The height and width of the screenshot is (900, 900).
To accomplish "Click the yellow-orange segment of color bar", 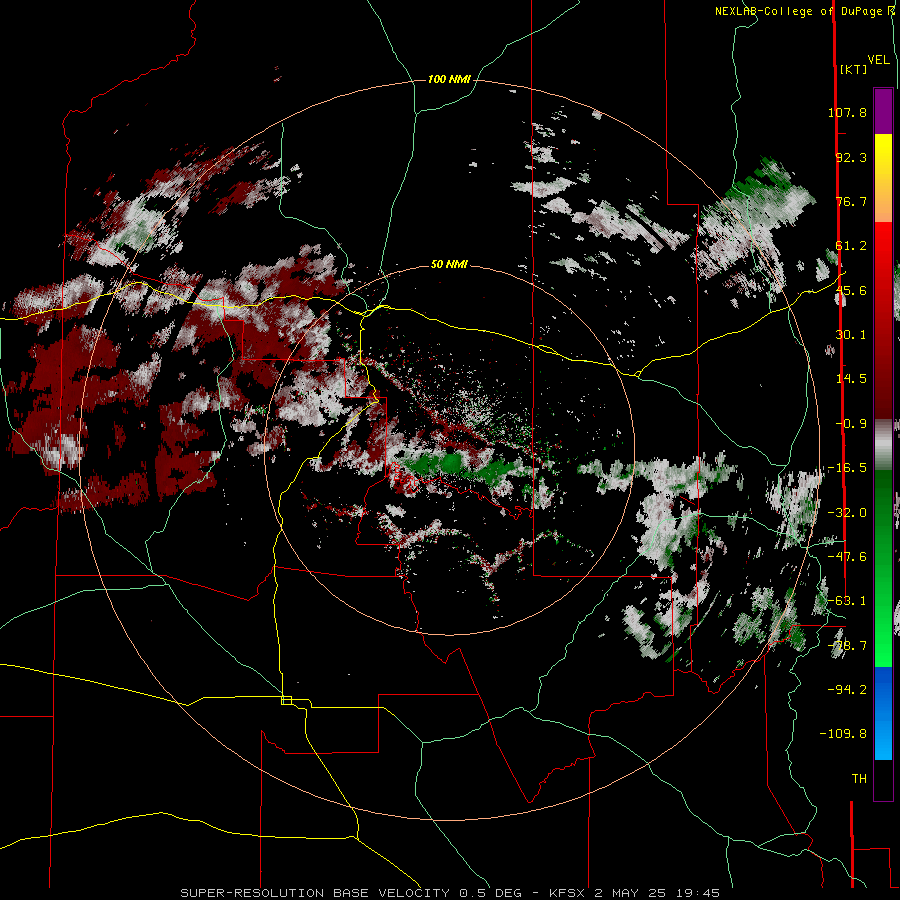I will pos(883,178).
